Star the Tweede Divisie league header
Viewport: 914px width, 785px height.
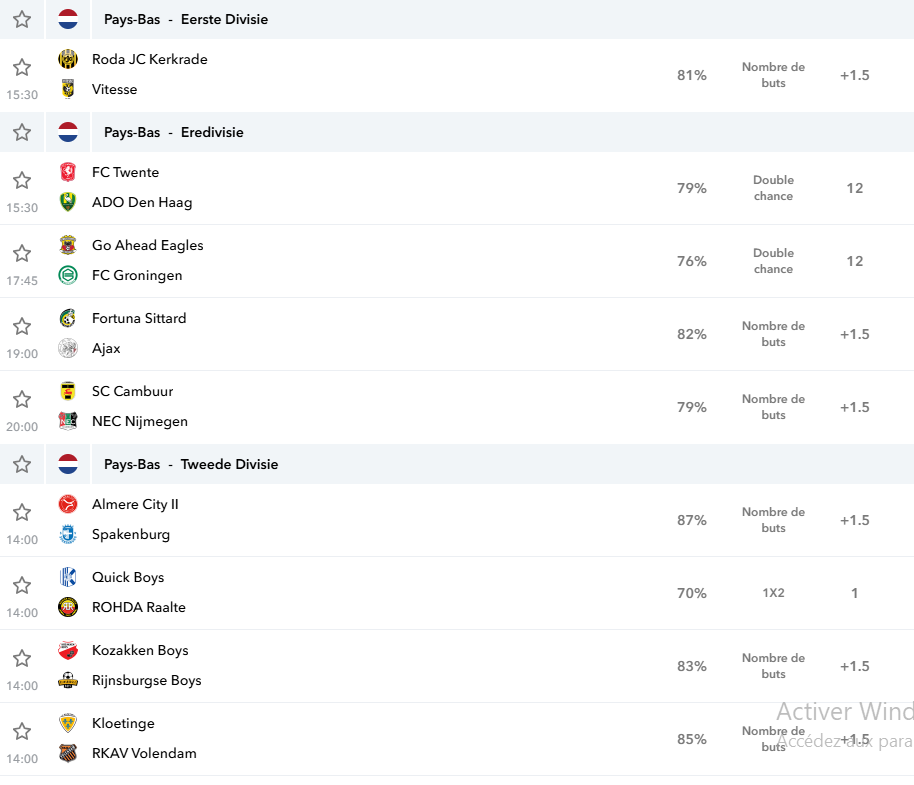[22, 464]
